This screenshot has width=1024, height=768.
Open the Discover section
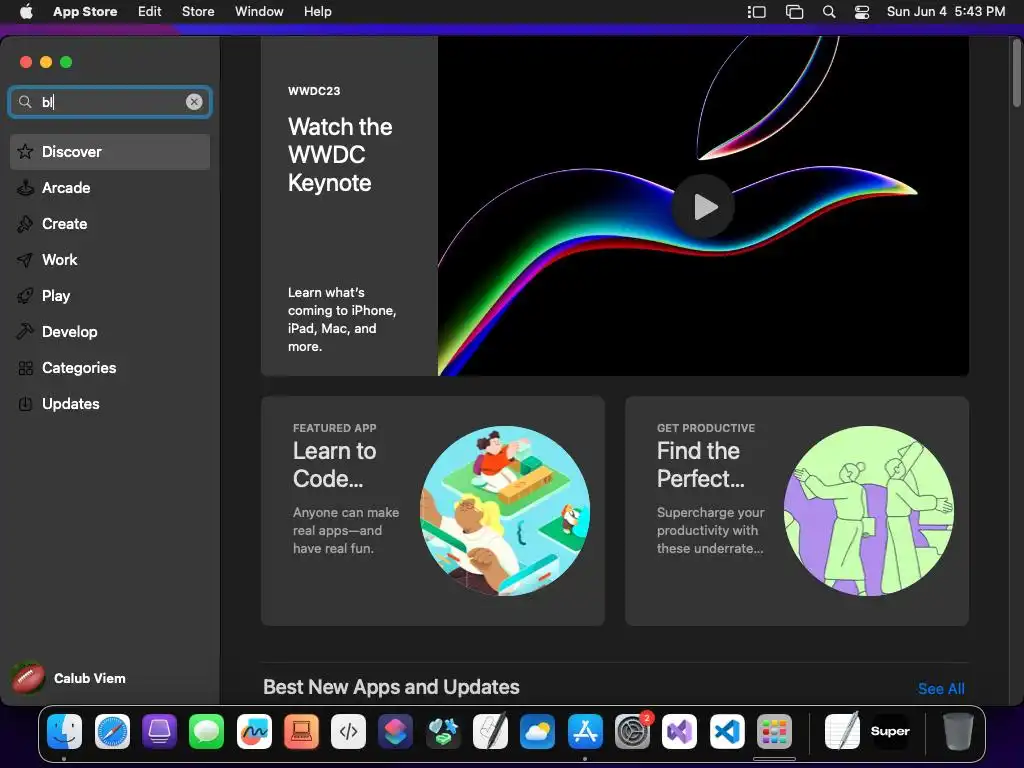pos(110,152)
